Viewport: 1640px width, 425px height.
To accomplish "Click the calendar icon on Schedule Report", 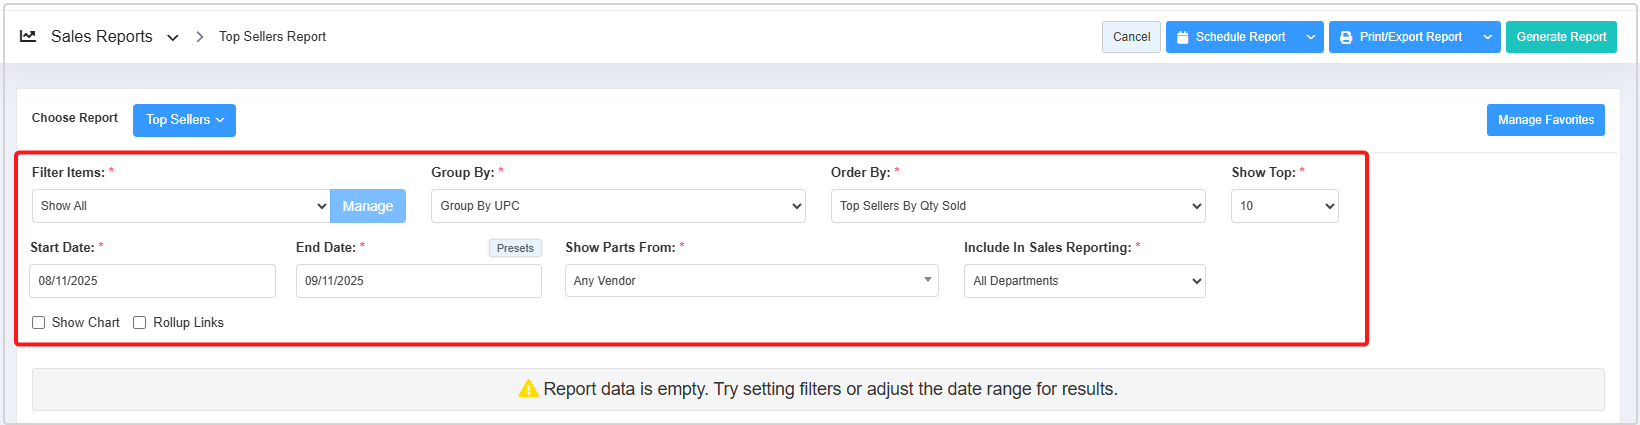I will (x=1183, y=37).
